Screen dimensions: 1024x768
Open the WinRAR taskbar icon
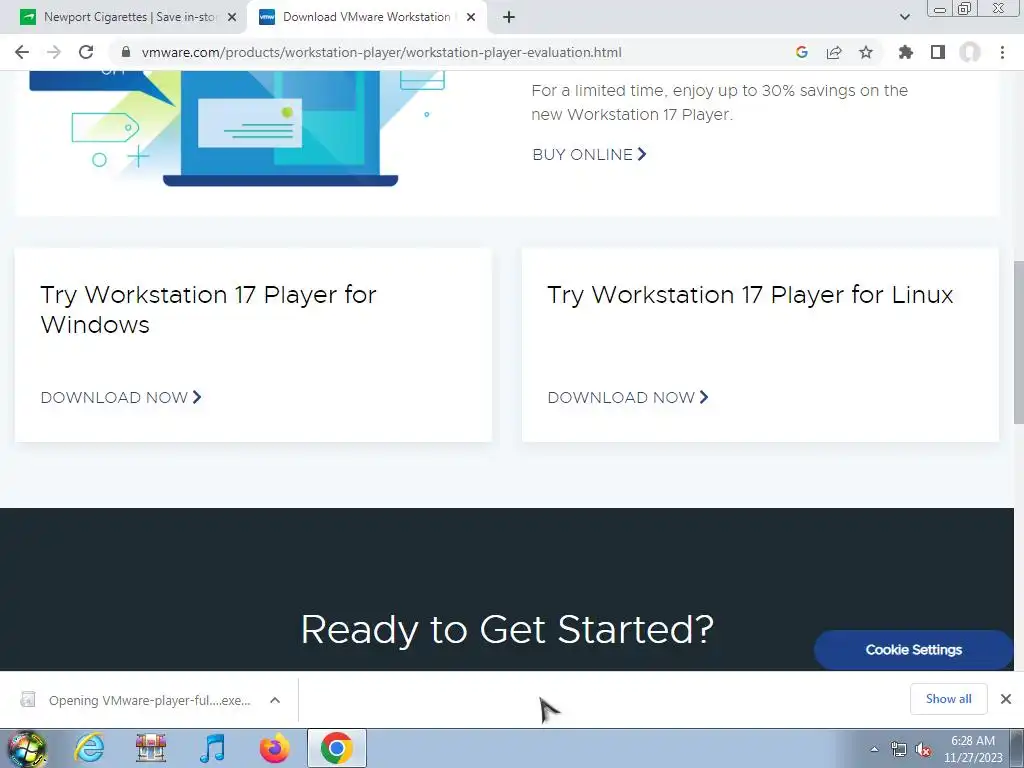pyautogui.click(x=151, y=748)
